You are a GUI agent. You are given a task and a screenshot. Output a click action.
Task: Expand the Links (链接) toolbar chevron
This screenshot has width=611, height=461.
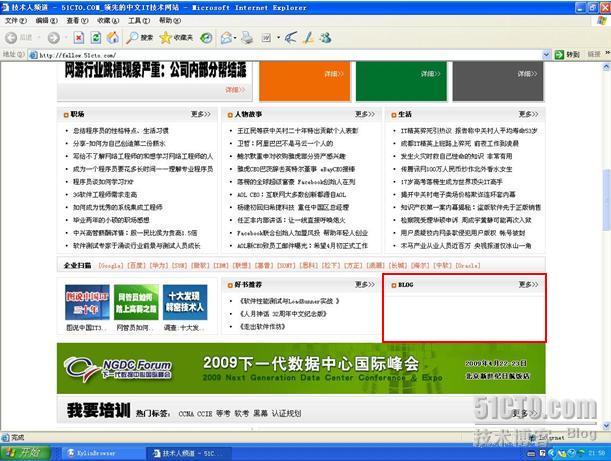[x=607, y=53]
